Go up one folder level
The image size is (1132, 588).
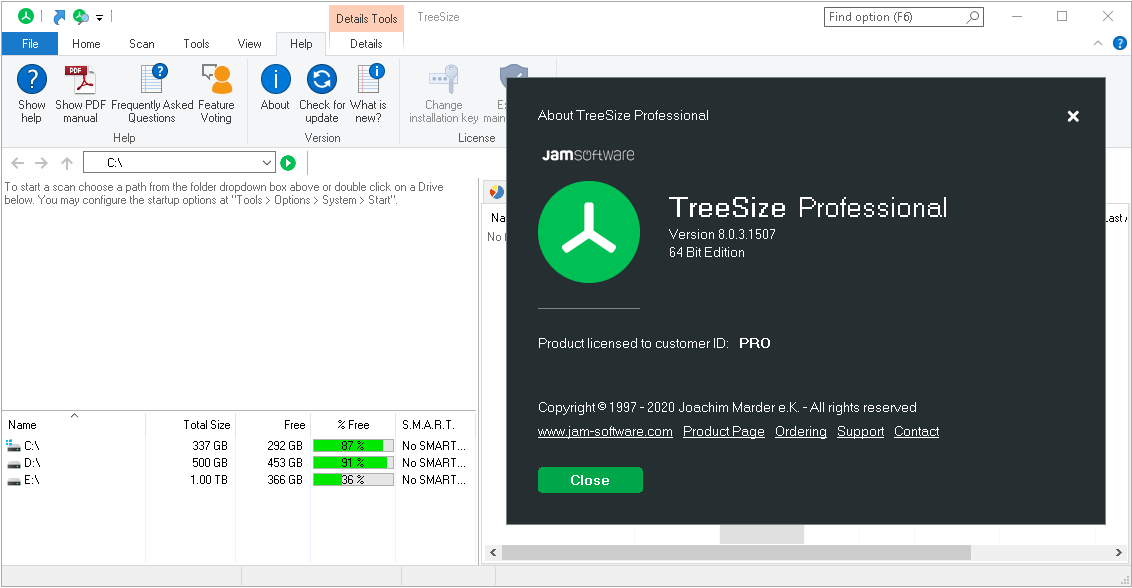click(66, 163)
